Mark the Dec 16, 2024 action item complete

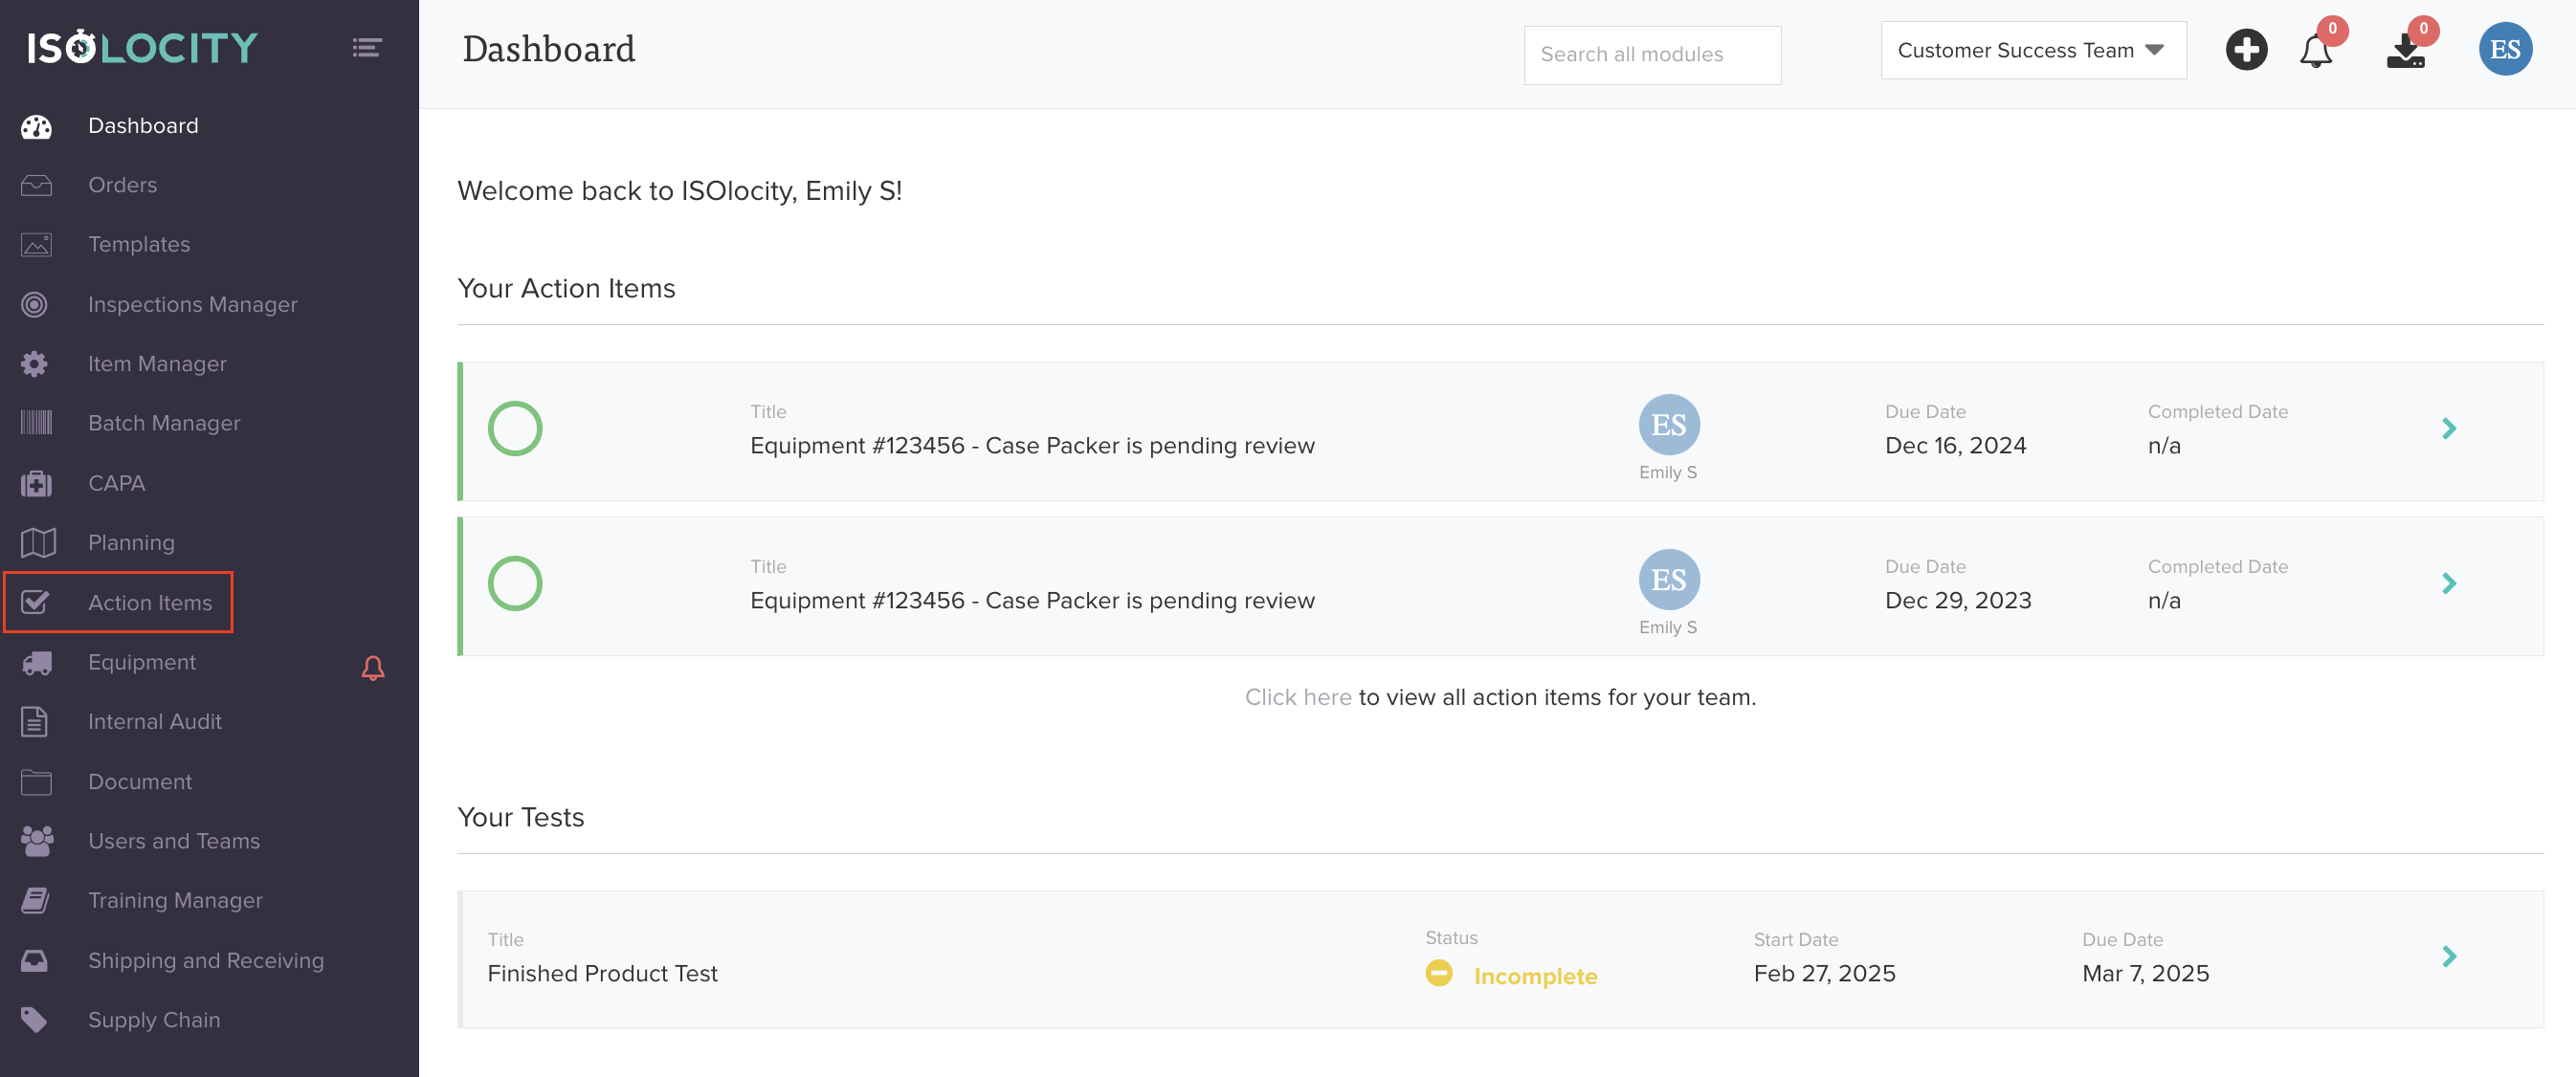tap(515, 429)
